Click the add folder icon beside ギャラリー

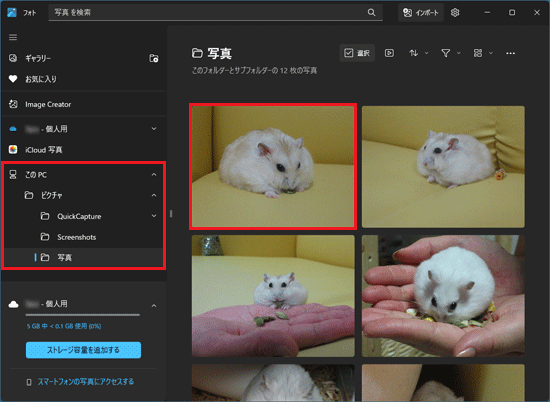click(x=154, y=58)
